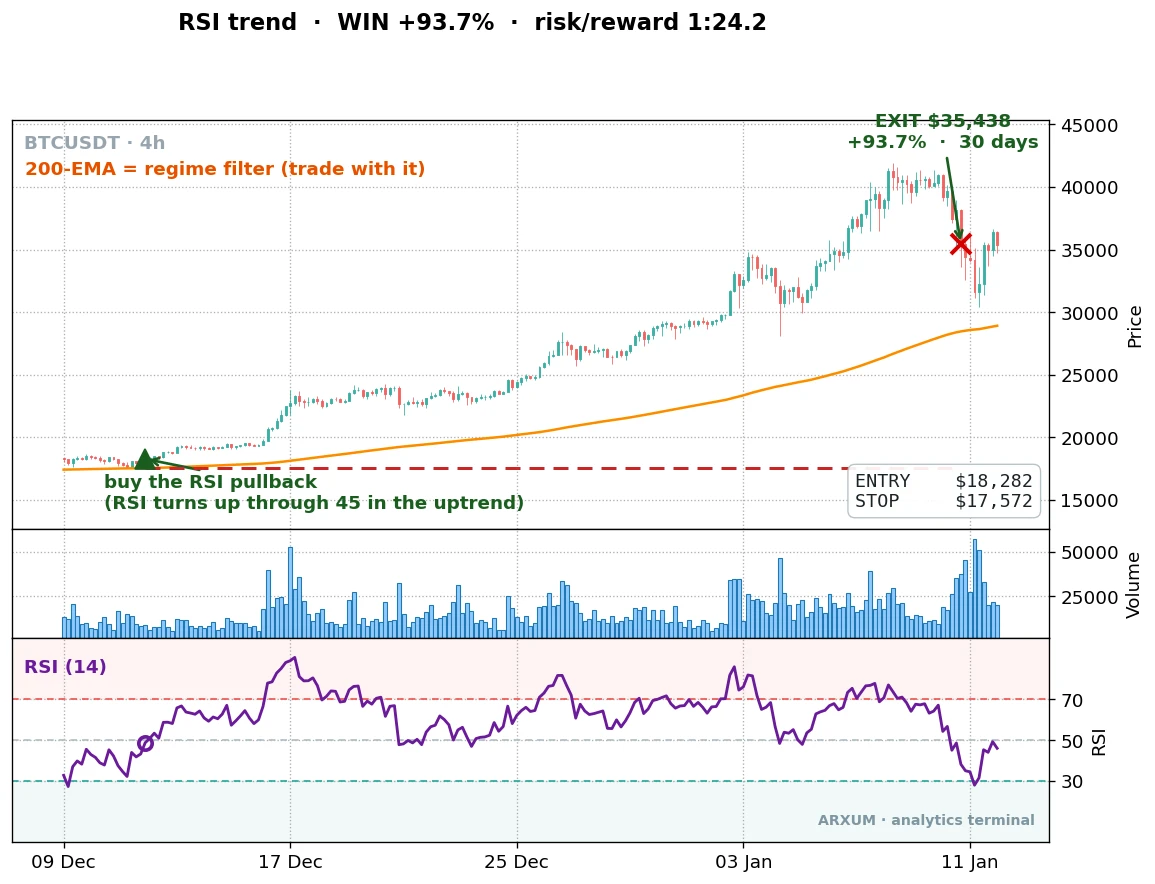Viewport: 1155px width, 884px height.
Task: Click the '11 Jan' date label
Action: tap(970, 862)
